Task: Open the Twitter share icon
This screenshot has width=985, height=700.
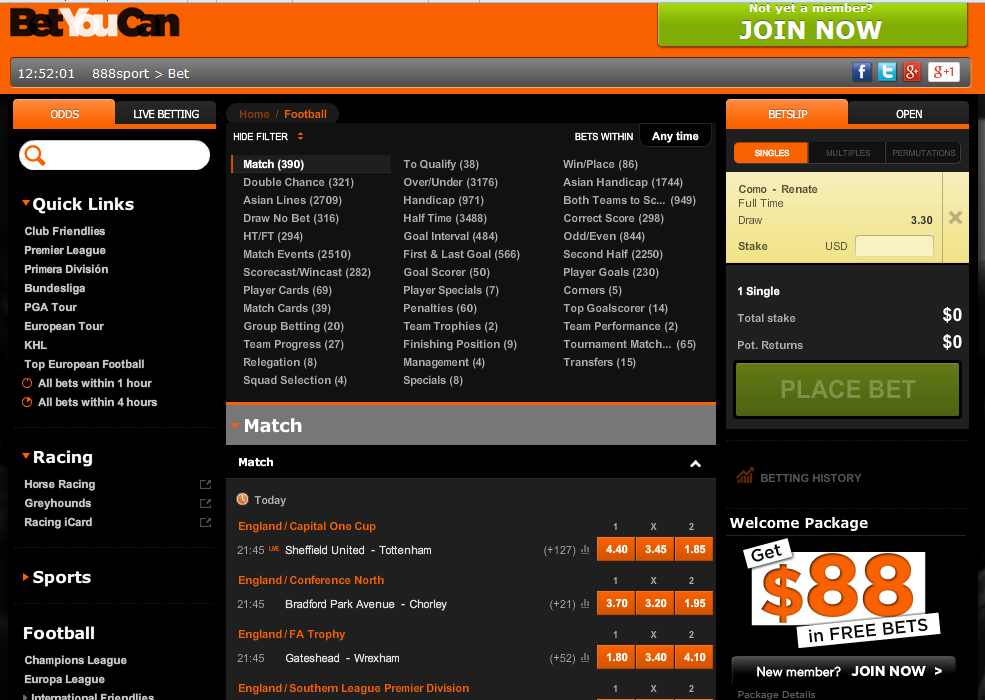Action: point(886,72)
